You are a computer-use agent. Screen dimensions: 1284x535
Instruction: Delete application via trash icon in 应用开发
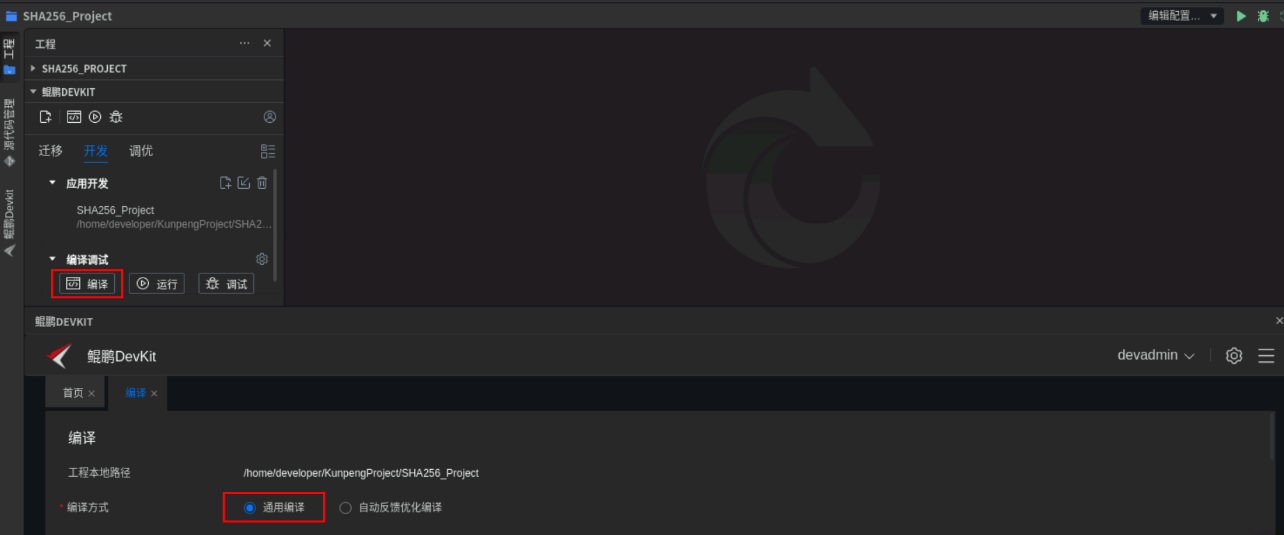[262, 183]
